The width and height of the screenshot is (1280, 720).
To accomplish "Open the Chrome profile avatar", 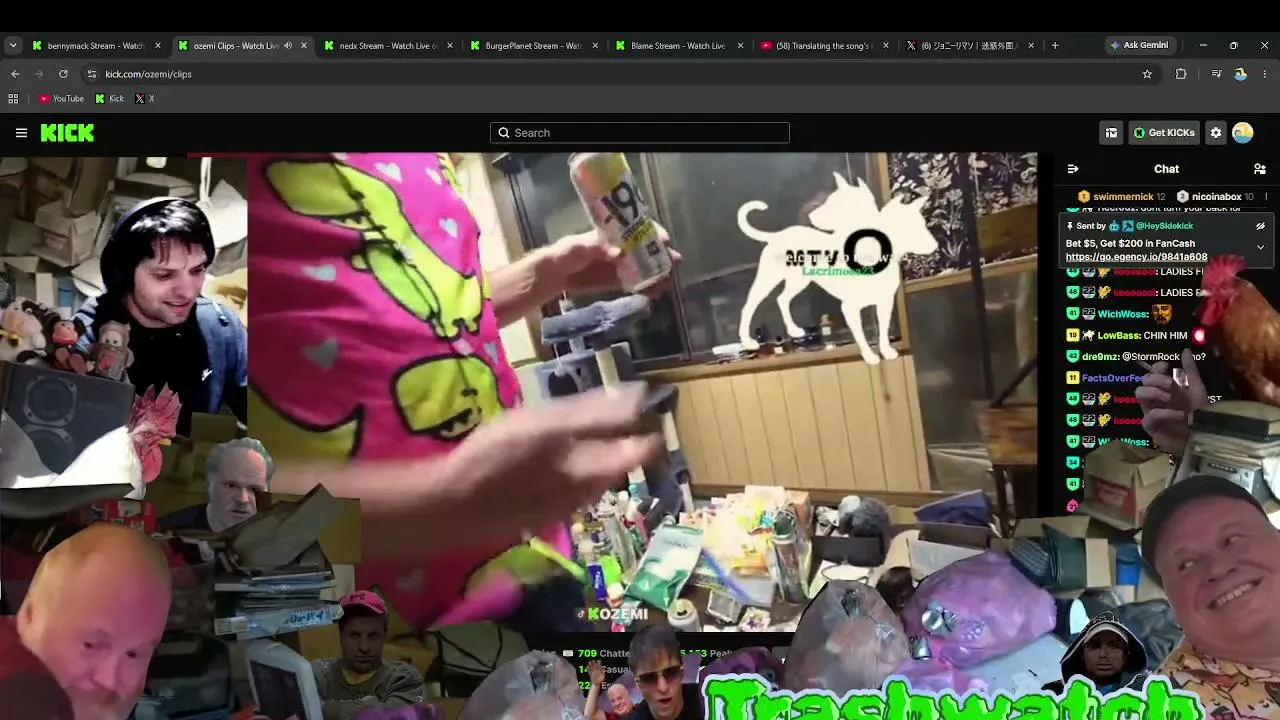I will [1241, 74].
